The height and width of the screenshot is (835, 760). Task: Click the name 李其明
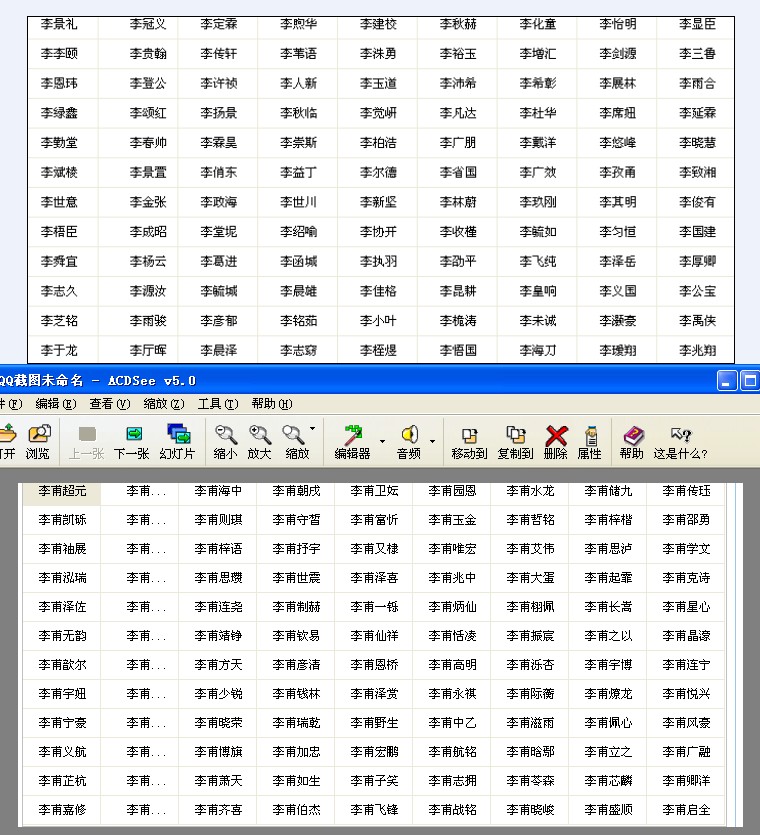tap(617, 202)
